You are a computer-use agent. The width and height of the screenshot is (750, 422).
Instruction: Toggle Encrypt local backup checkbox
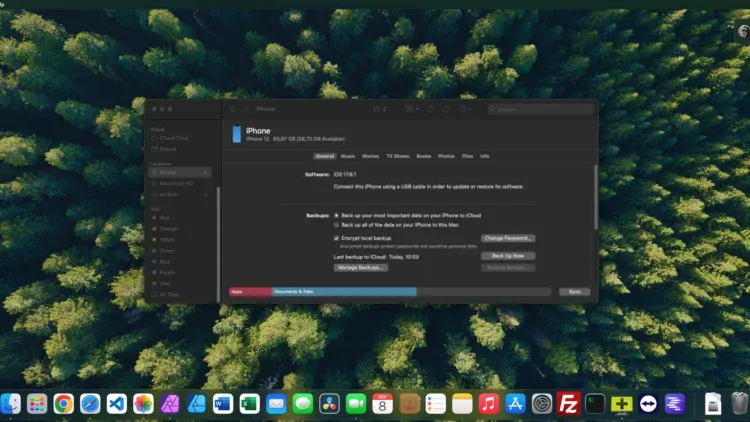pyautogui.click(x=336, y=238)
